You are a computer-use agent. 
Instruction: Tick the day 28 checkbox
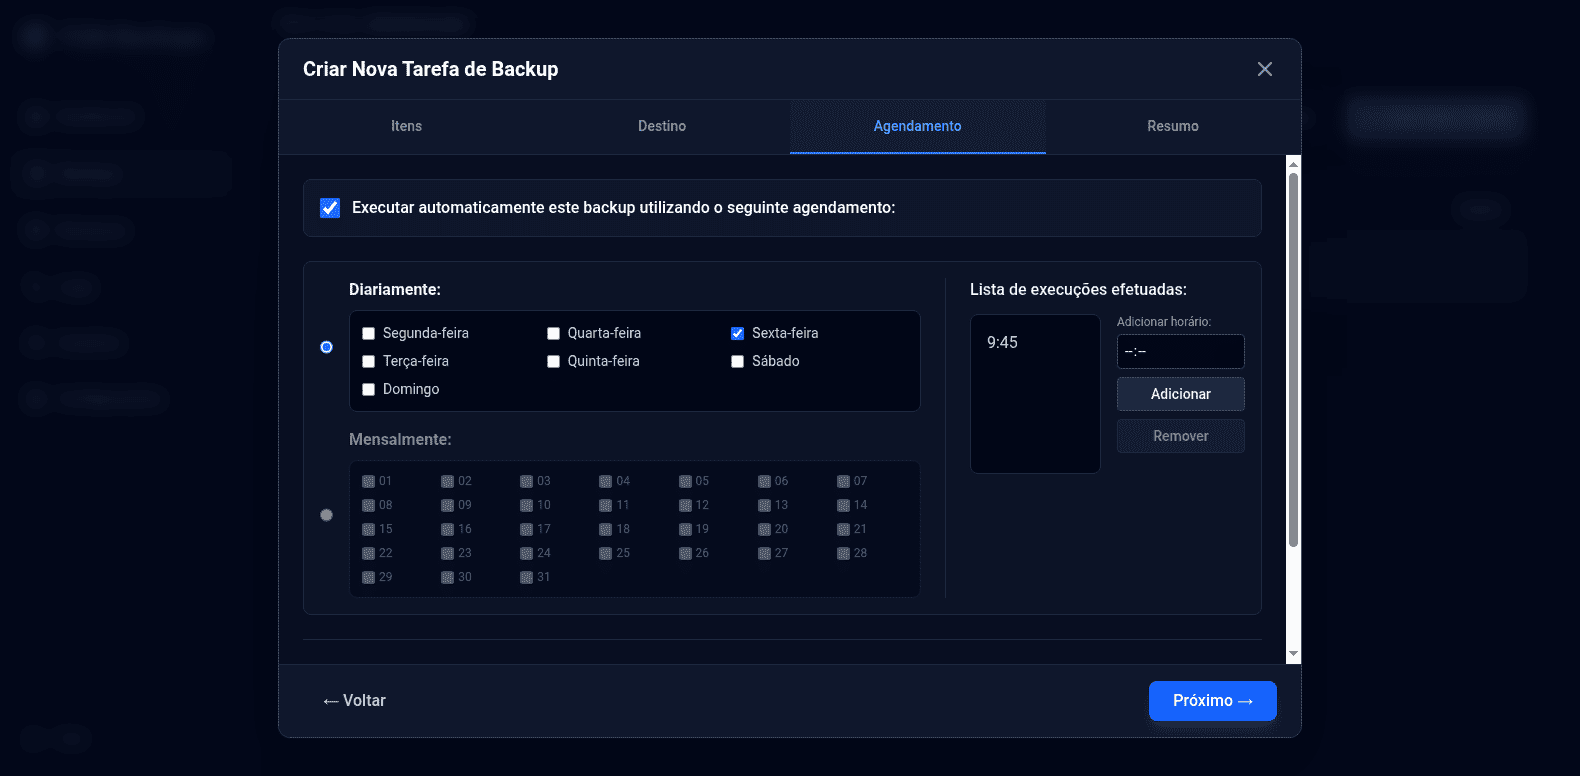843,554
